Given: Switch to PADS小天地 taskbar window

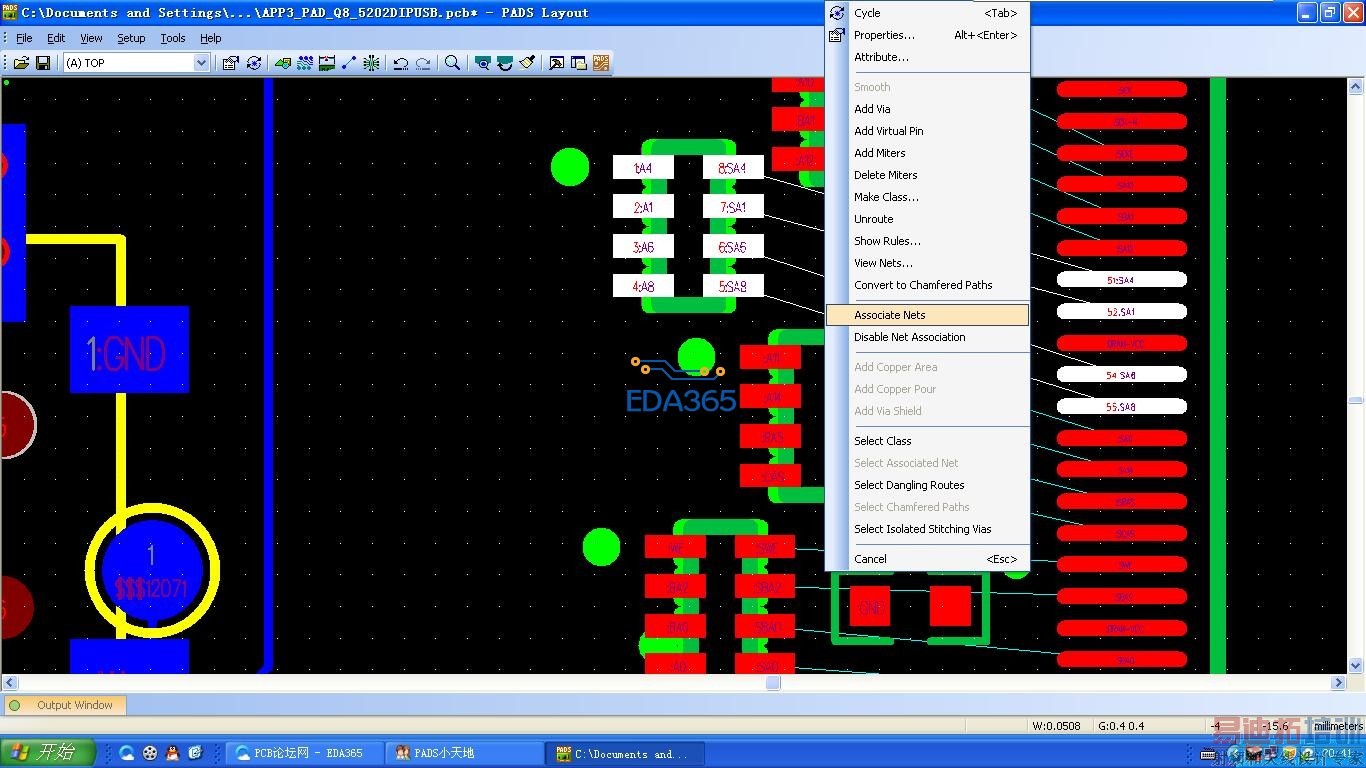Looking at the screenshot, I should [x=464, y=753].
